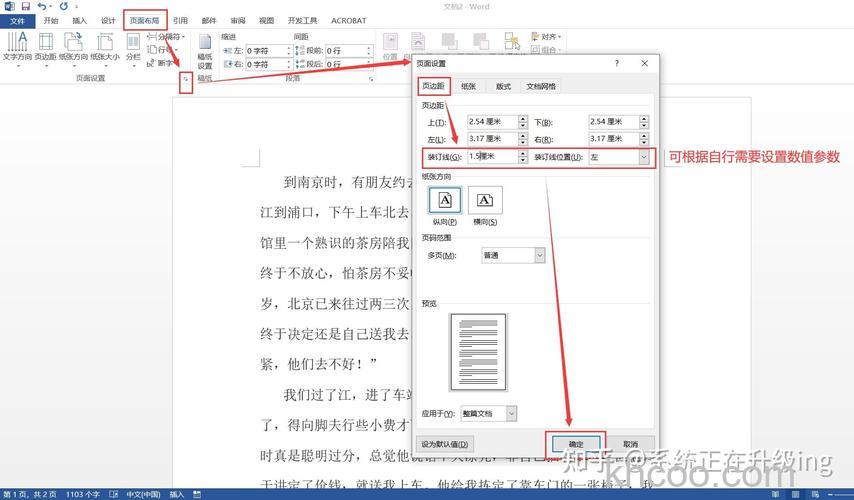854x500 pixels.
Task: Switch to the ACROBAT ribbon tab
Action: click(349, 21)
